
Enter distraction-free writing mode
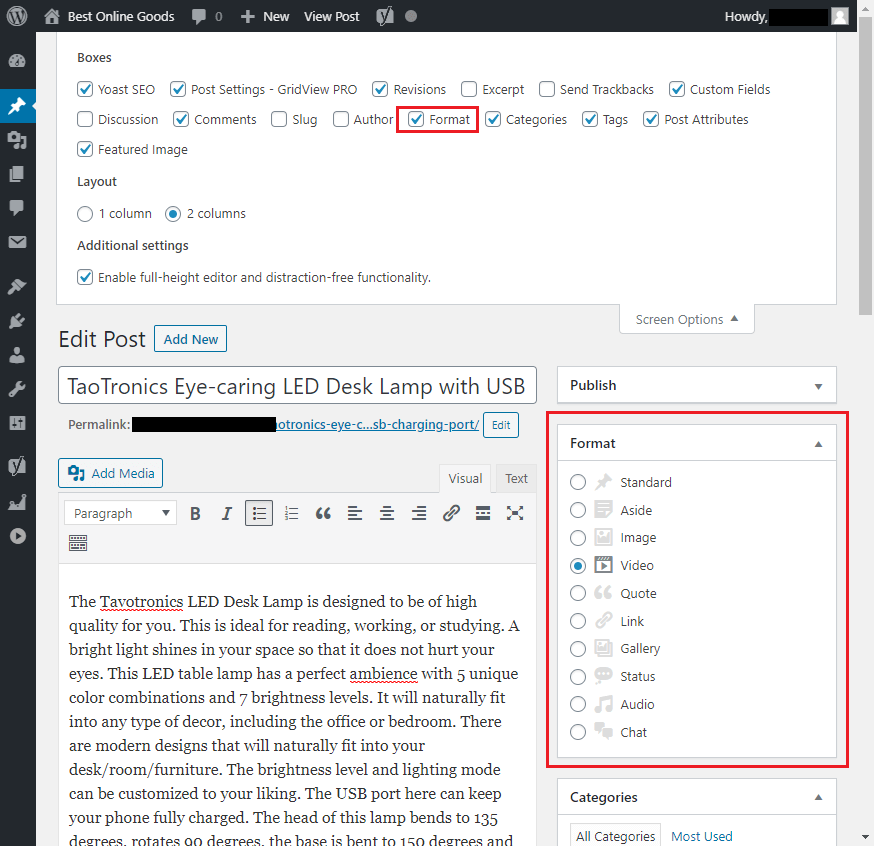tap(515, 513)
